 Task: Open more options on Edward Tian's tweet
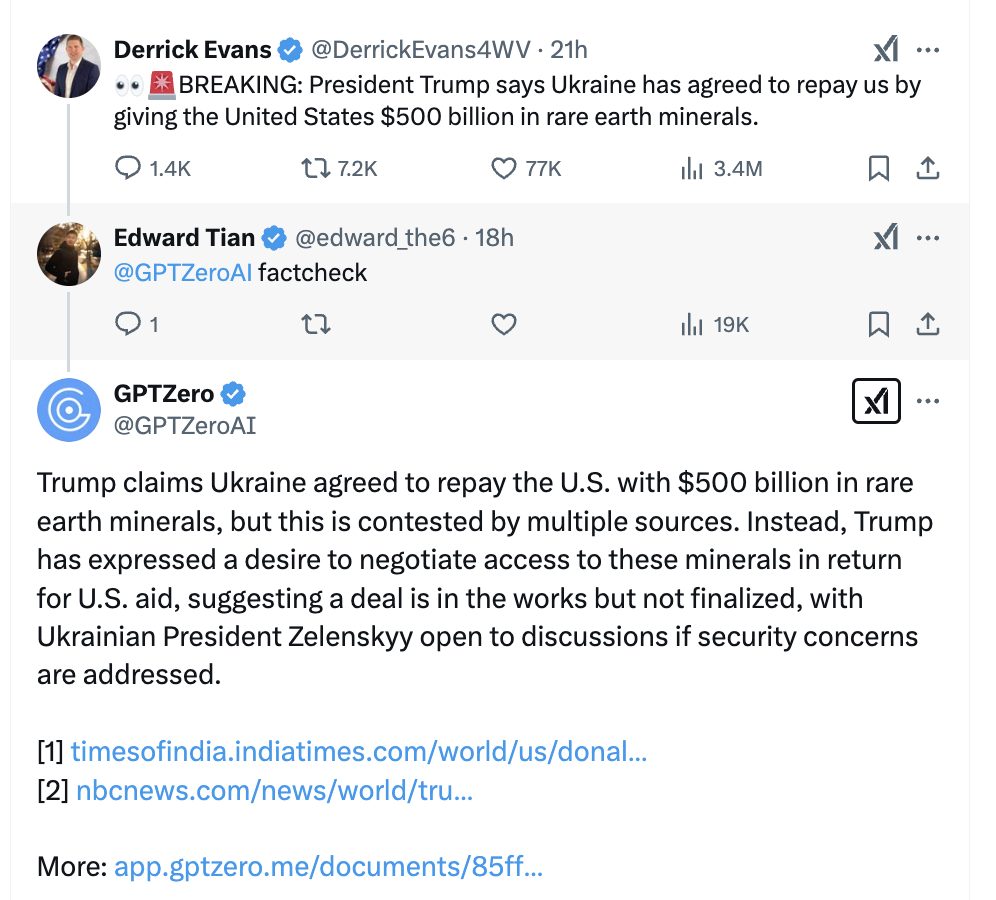[928, 238]
